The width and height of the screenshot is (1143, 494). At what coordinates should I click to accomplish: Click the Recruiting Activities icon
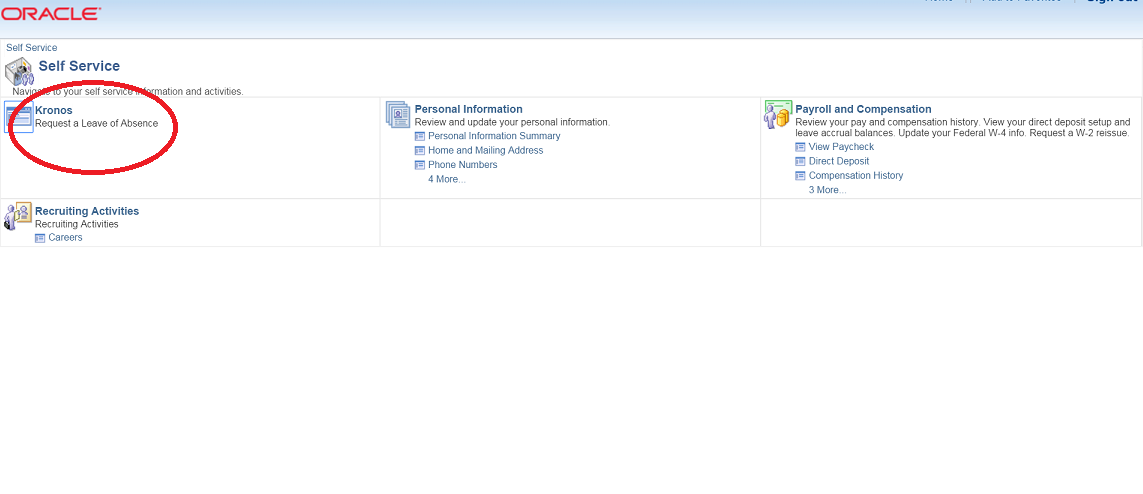[17, 216]
